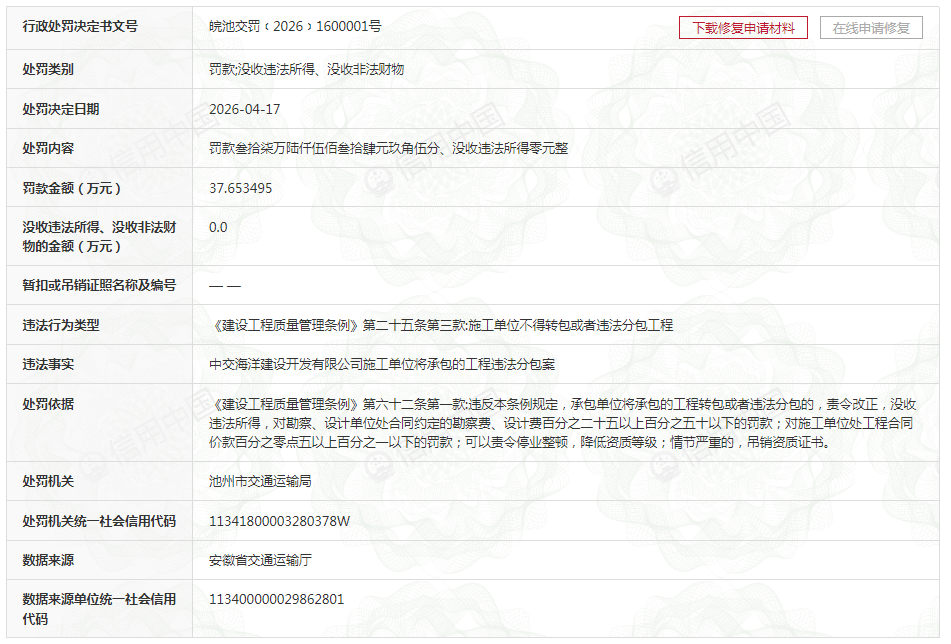Click the credit code 11341800003280378W
Image resolution: width=951 pixels, height=644 pixels.
pyautogui.click(x=279, y=521)
